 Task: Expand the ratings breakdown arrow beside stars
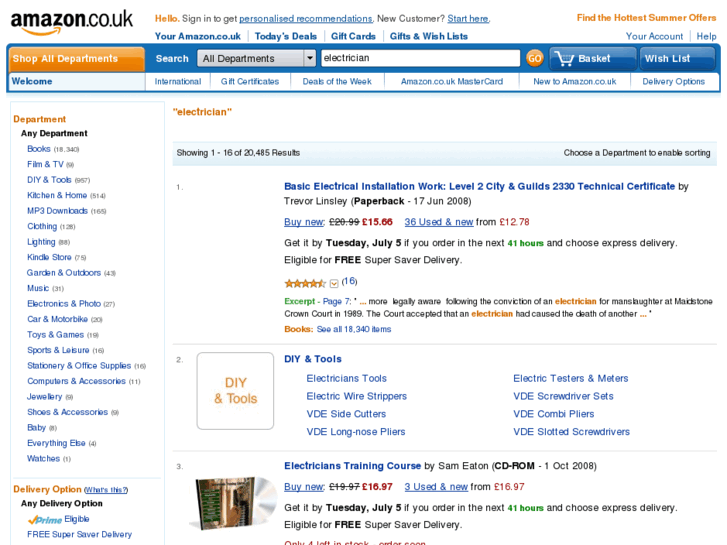pos(334,283)
